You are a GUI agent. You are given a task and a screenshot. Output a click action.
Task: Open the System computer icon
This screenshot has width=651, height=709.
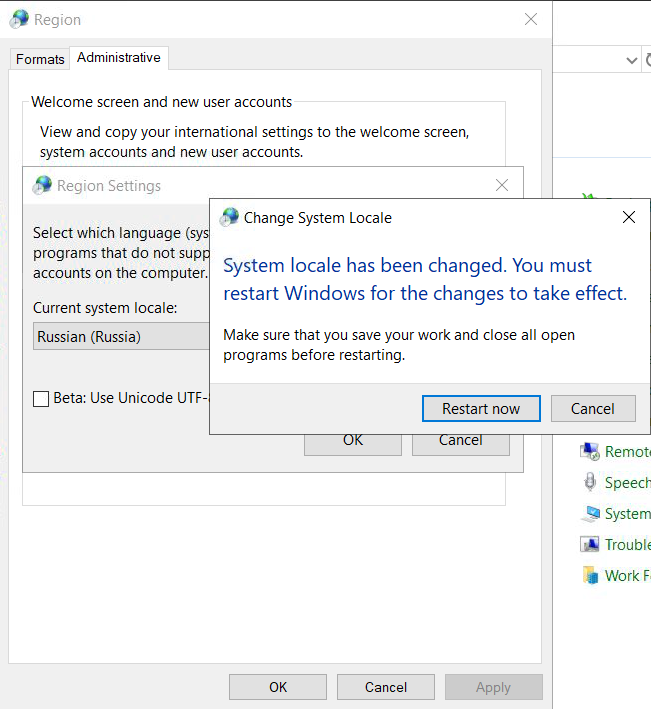(590, 514)
